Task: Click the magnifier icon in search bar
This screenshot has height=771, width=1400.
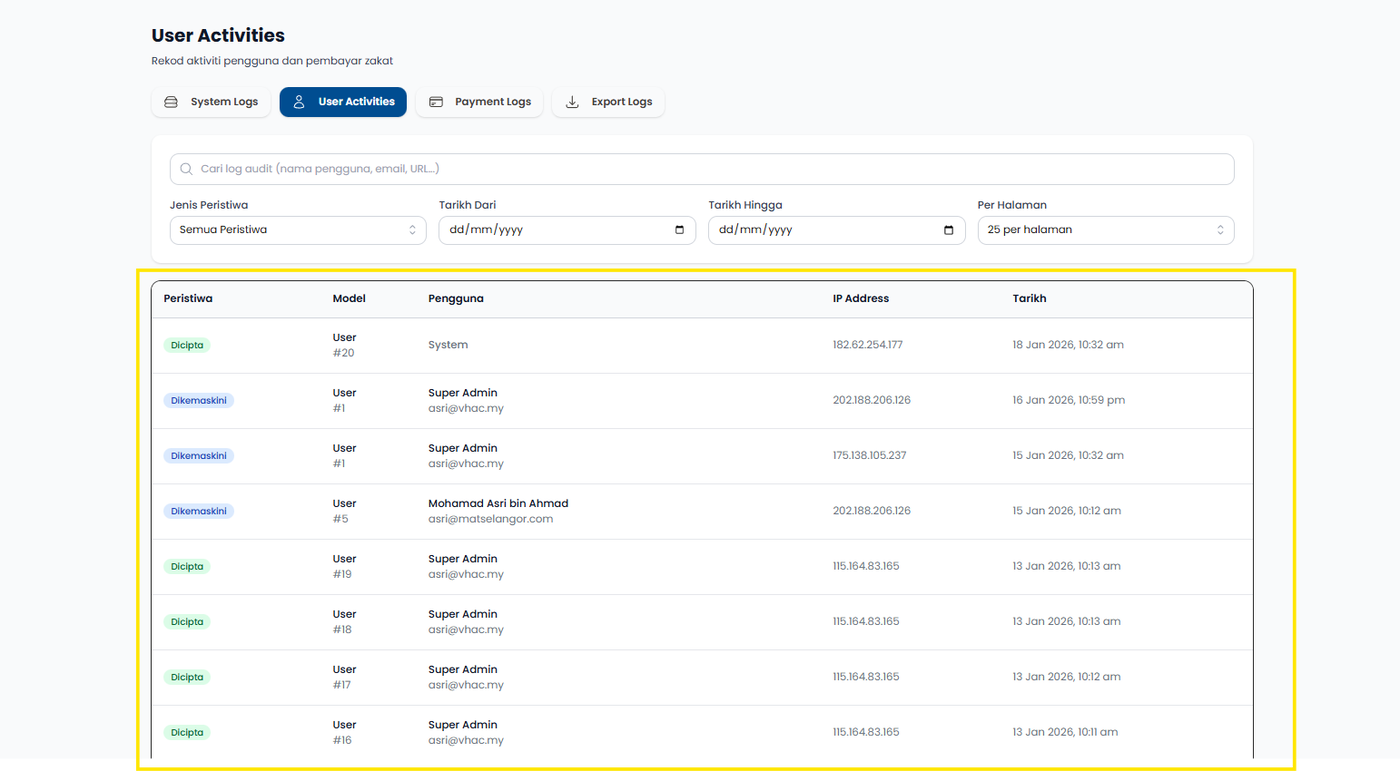Action: (186, 169)
